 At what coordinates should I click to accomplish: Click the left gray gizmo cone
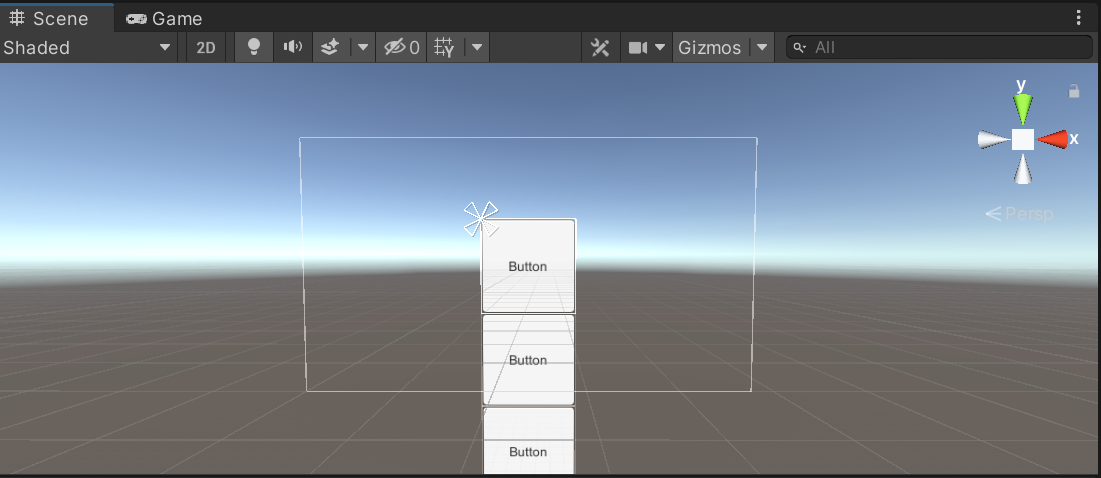point(994,140)
